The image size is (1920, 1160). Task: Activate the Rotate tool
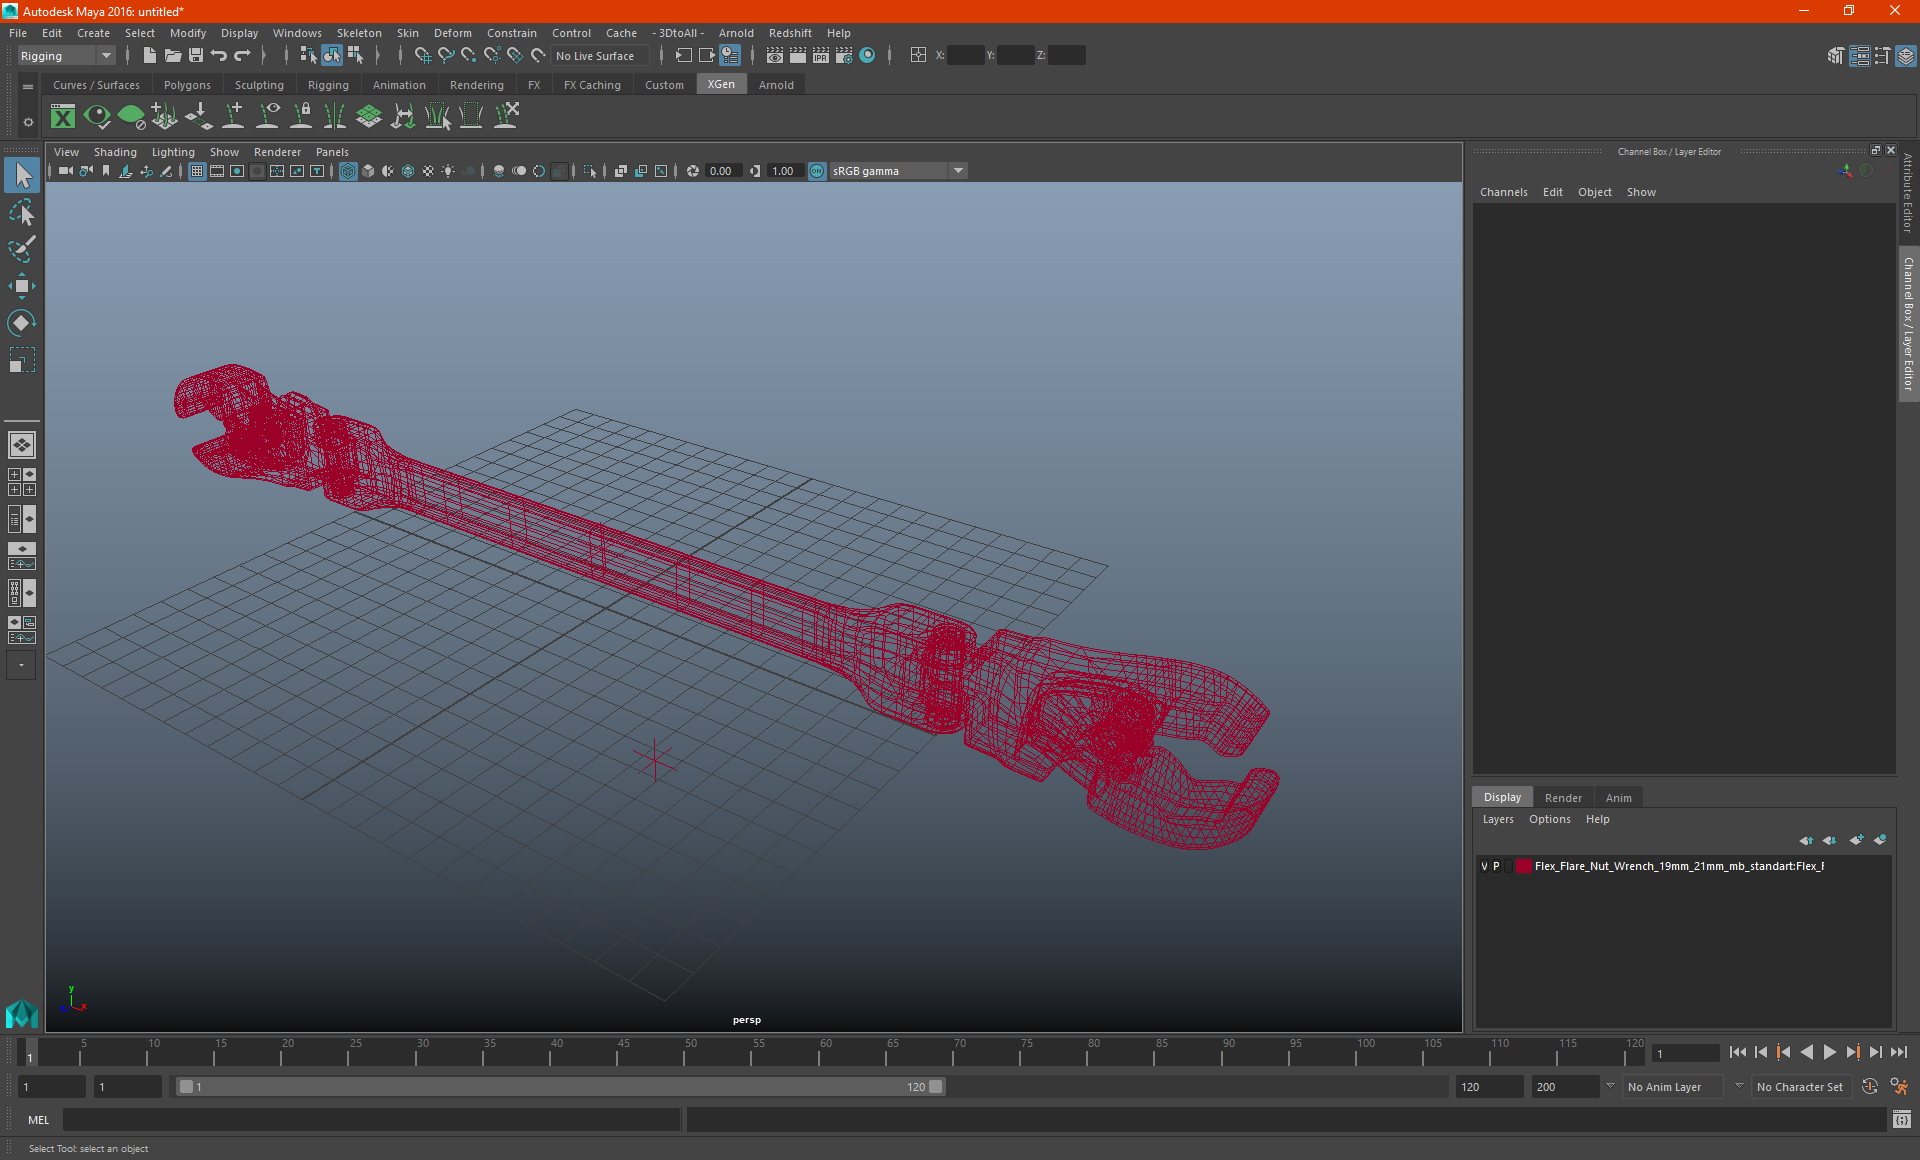(21, 323)
